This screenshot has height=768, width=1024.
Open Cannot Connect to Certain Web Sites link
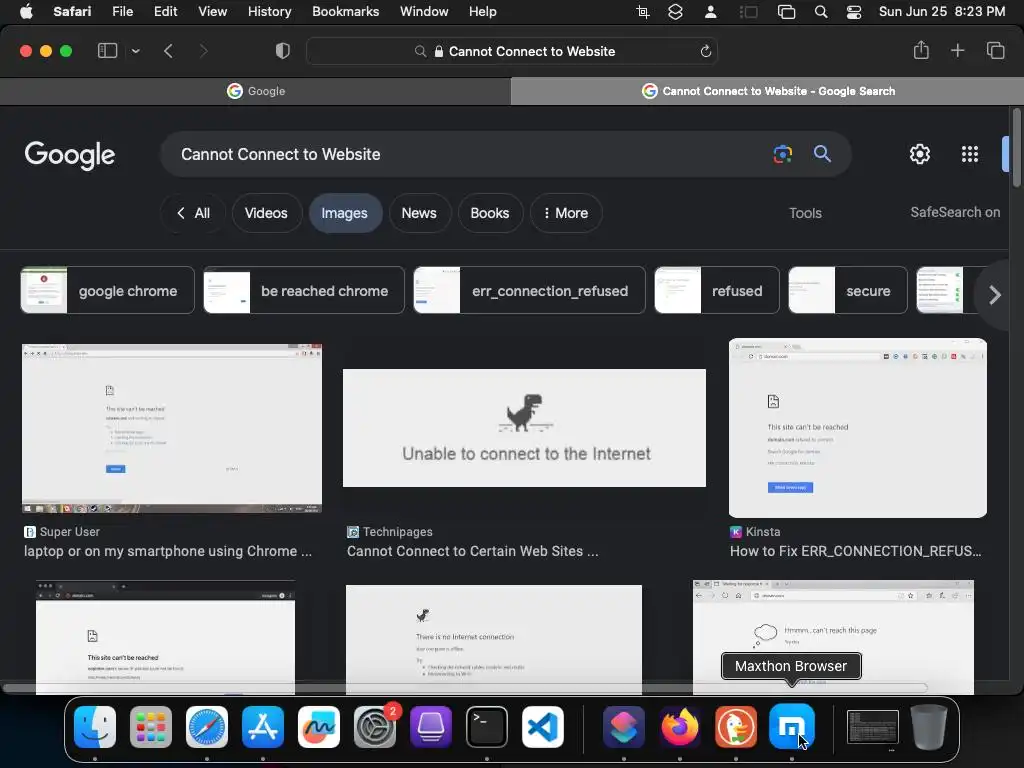[x=472, y=551]
